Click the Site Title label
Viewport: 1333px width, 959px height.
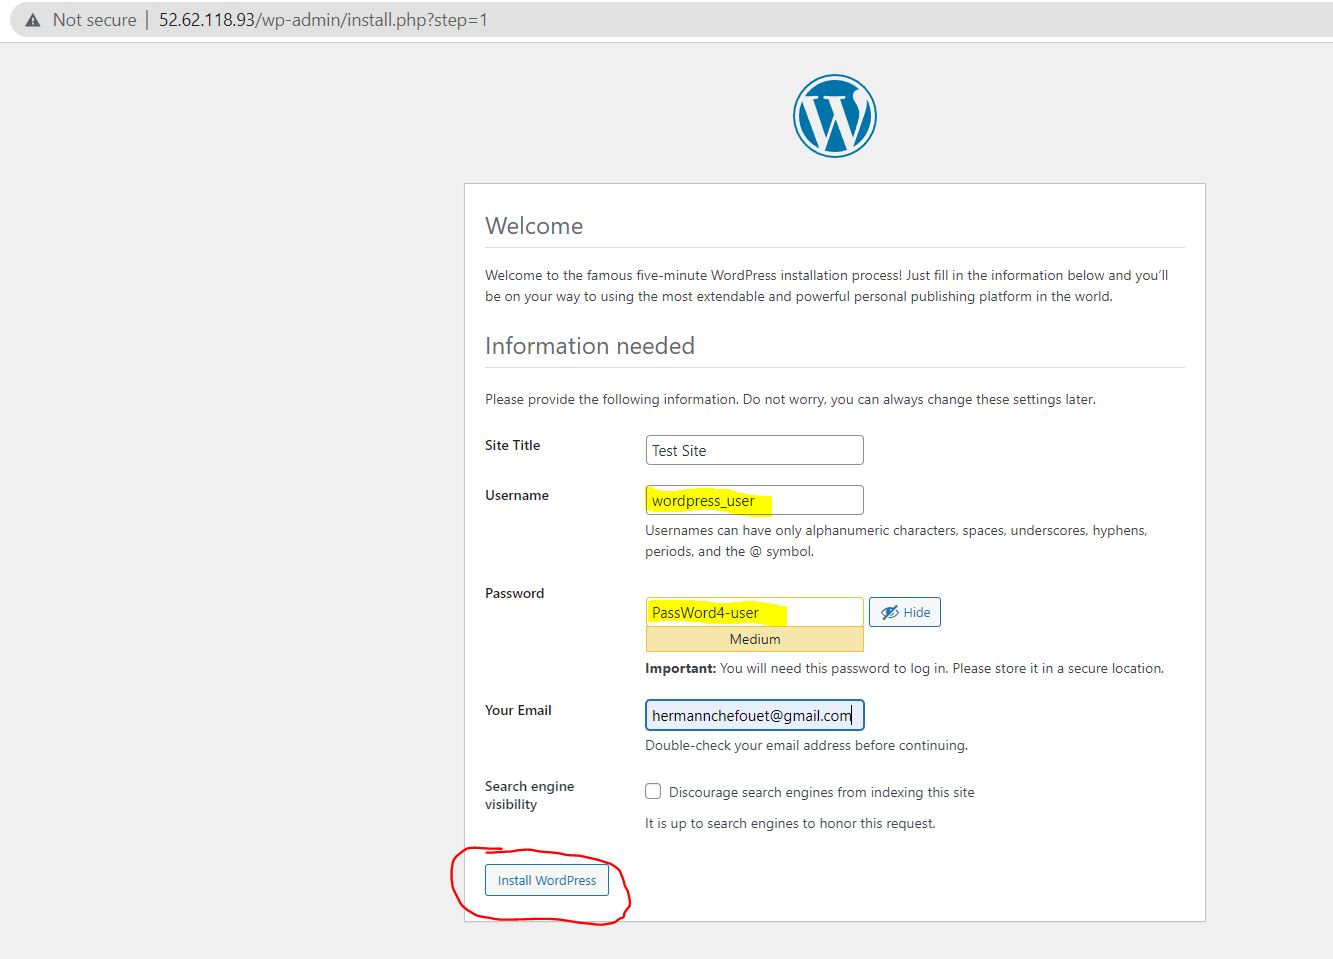tap(513, 445)
